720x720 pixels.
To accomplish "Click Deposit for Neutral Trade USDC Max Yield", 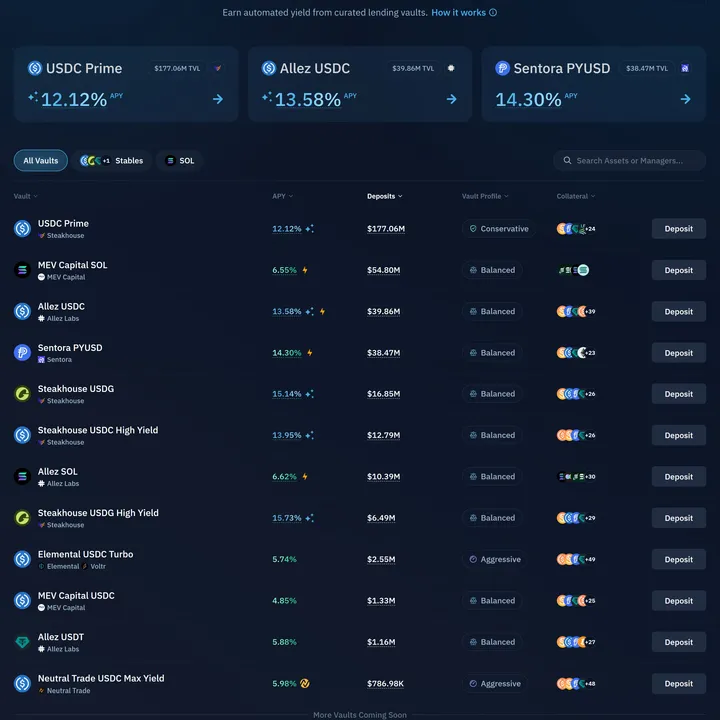I will tap(679, 684).
